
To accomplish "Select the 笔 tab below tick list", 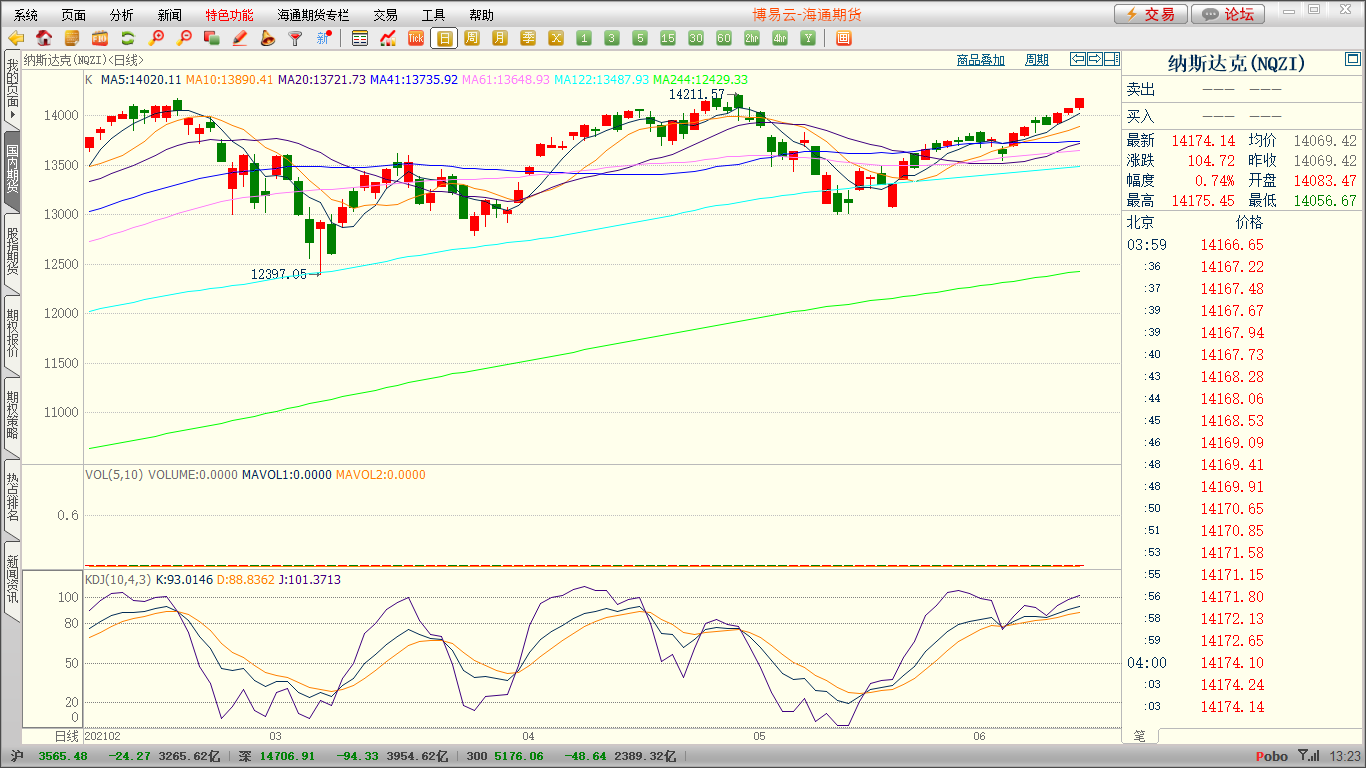I will point(1140,735).
